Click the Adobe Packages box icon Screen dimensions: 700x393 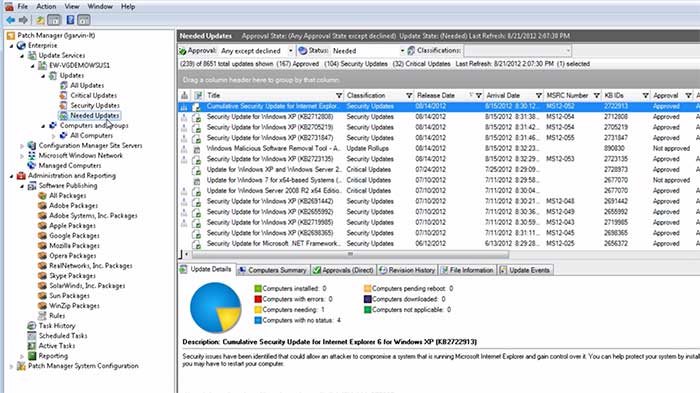coord(42,205)
